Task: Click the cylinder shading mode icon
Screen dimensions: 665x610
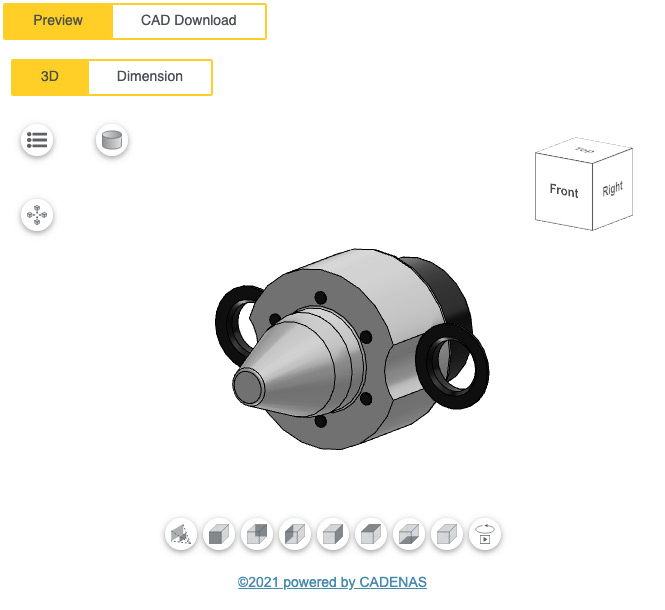Action: (x=112, y=140)
